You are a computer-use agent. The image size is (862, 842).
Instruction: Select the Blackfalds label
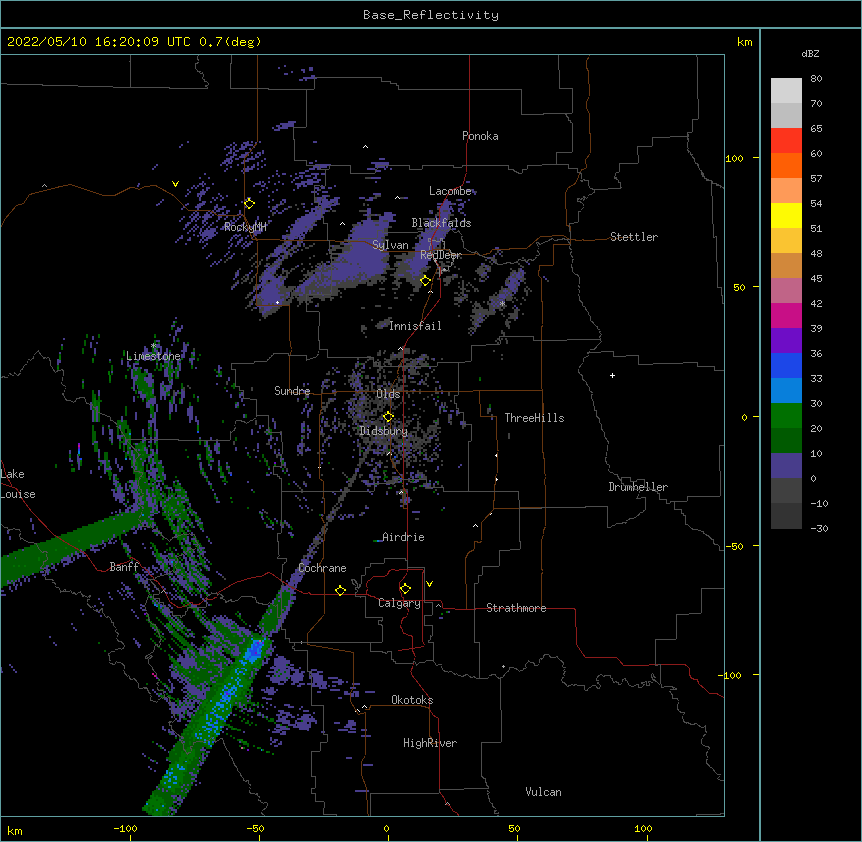(441, 223)
